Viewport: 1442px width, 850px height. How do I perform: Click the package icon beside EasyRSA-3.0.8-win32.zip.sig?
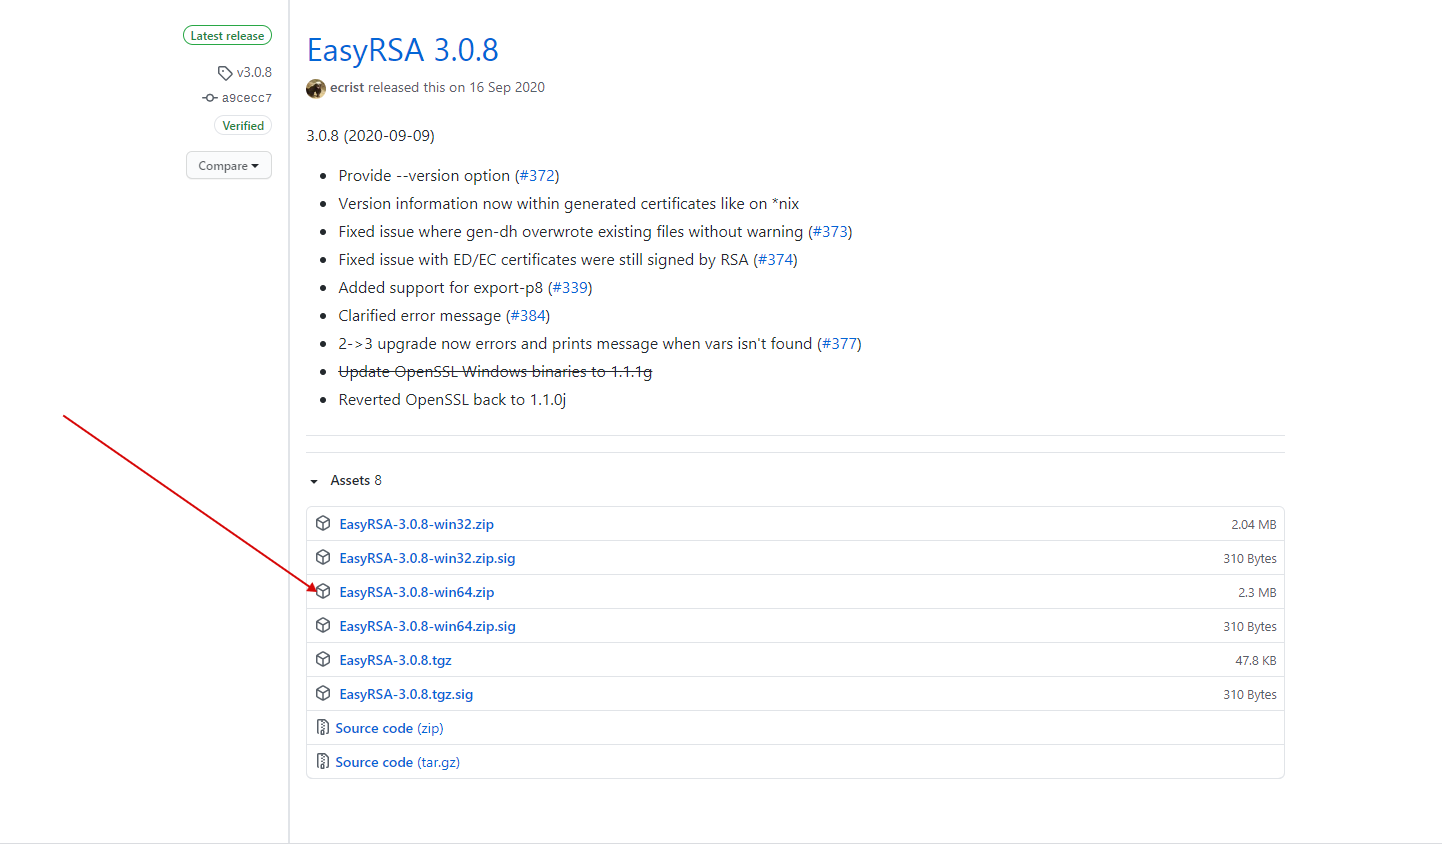323,557
